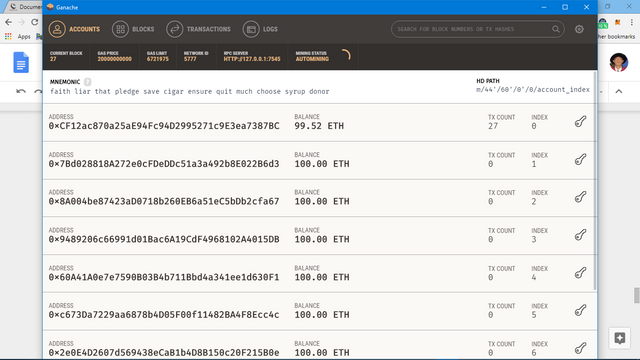The width and height of the screenshot is (640, 360).
Task: Minimize the Ganache window
Action: click(544, 7)
